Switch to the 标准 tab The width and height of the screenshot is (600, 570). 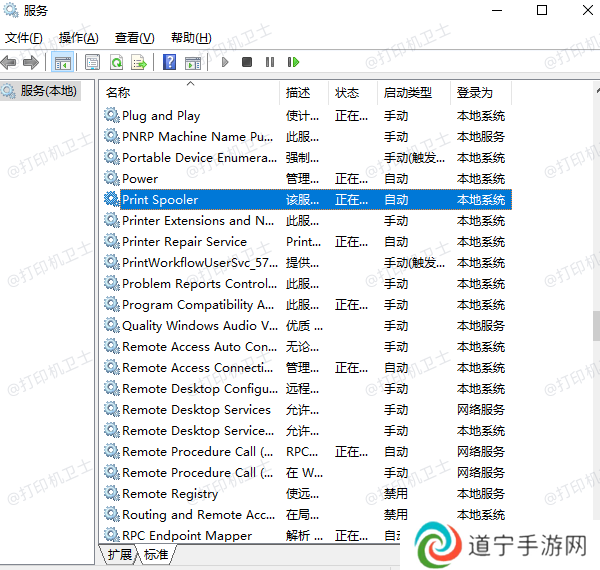155,554
